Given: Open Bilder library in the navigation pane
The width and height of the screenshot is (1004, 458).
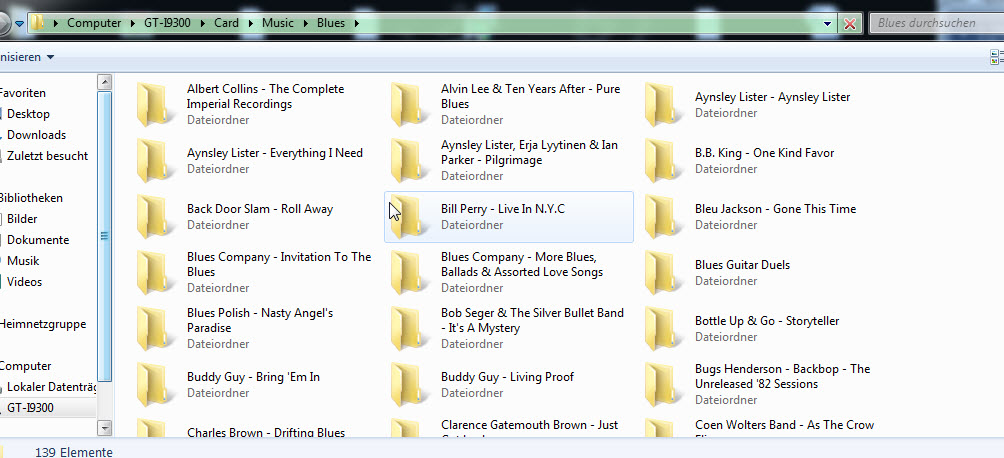Looking at the screenshot, I should (x=22, y=219).
